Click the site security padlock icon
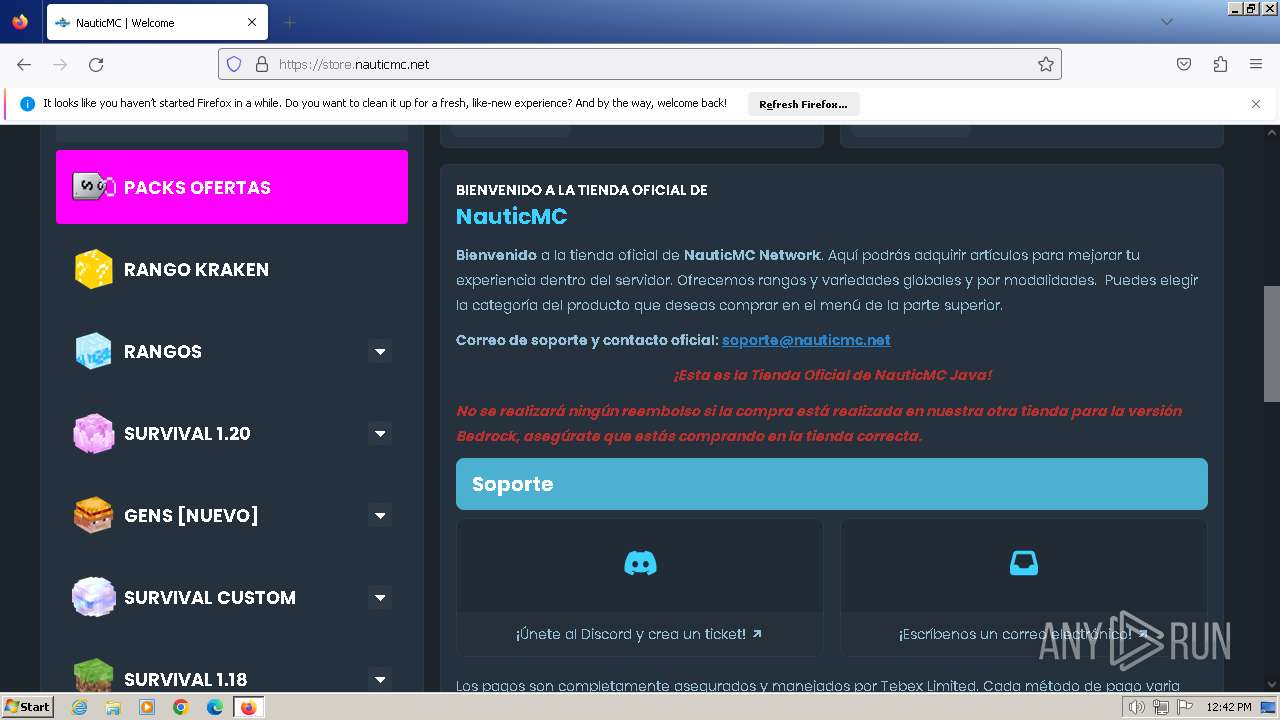This screenshot has height=720, width=1280. click(262, 64)
